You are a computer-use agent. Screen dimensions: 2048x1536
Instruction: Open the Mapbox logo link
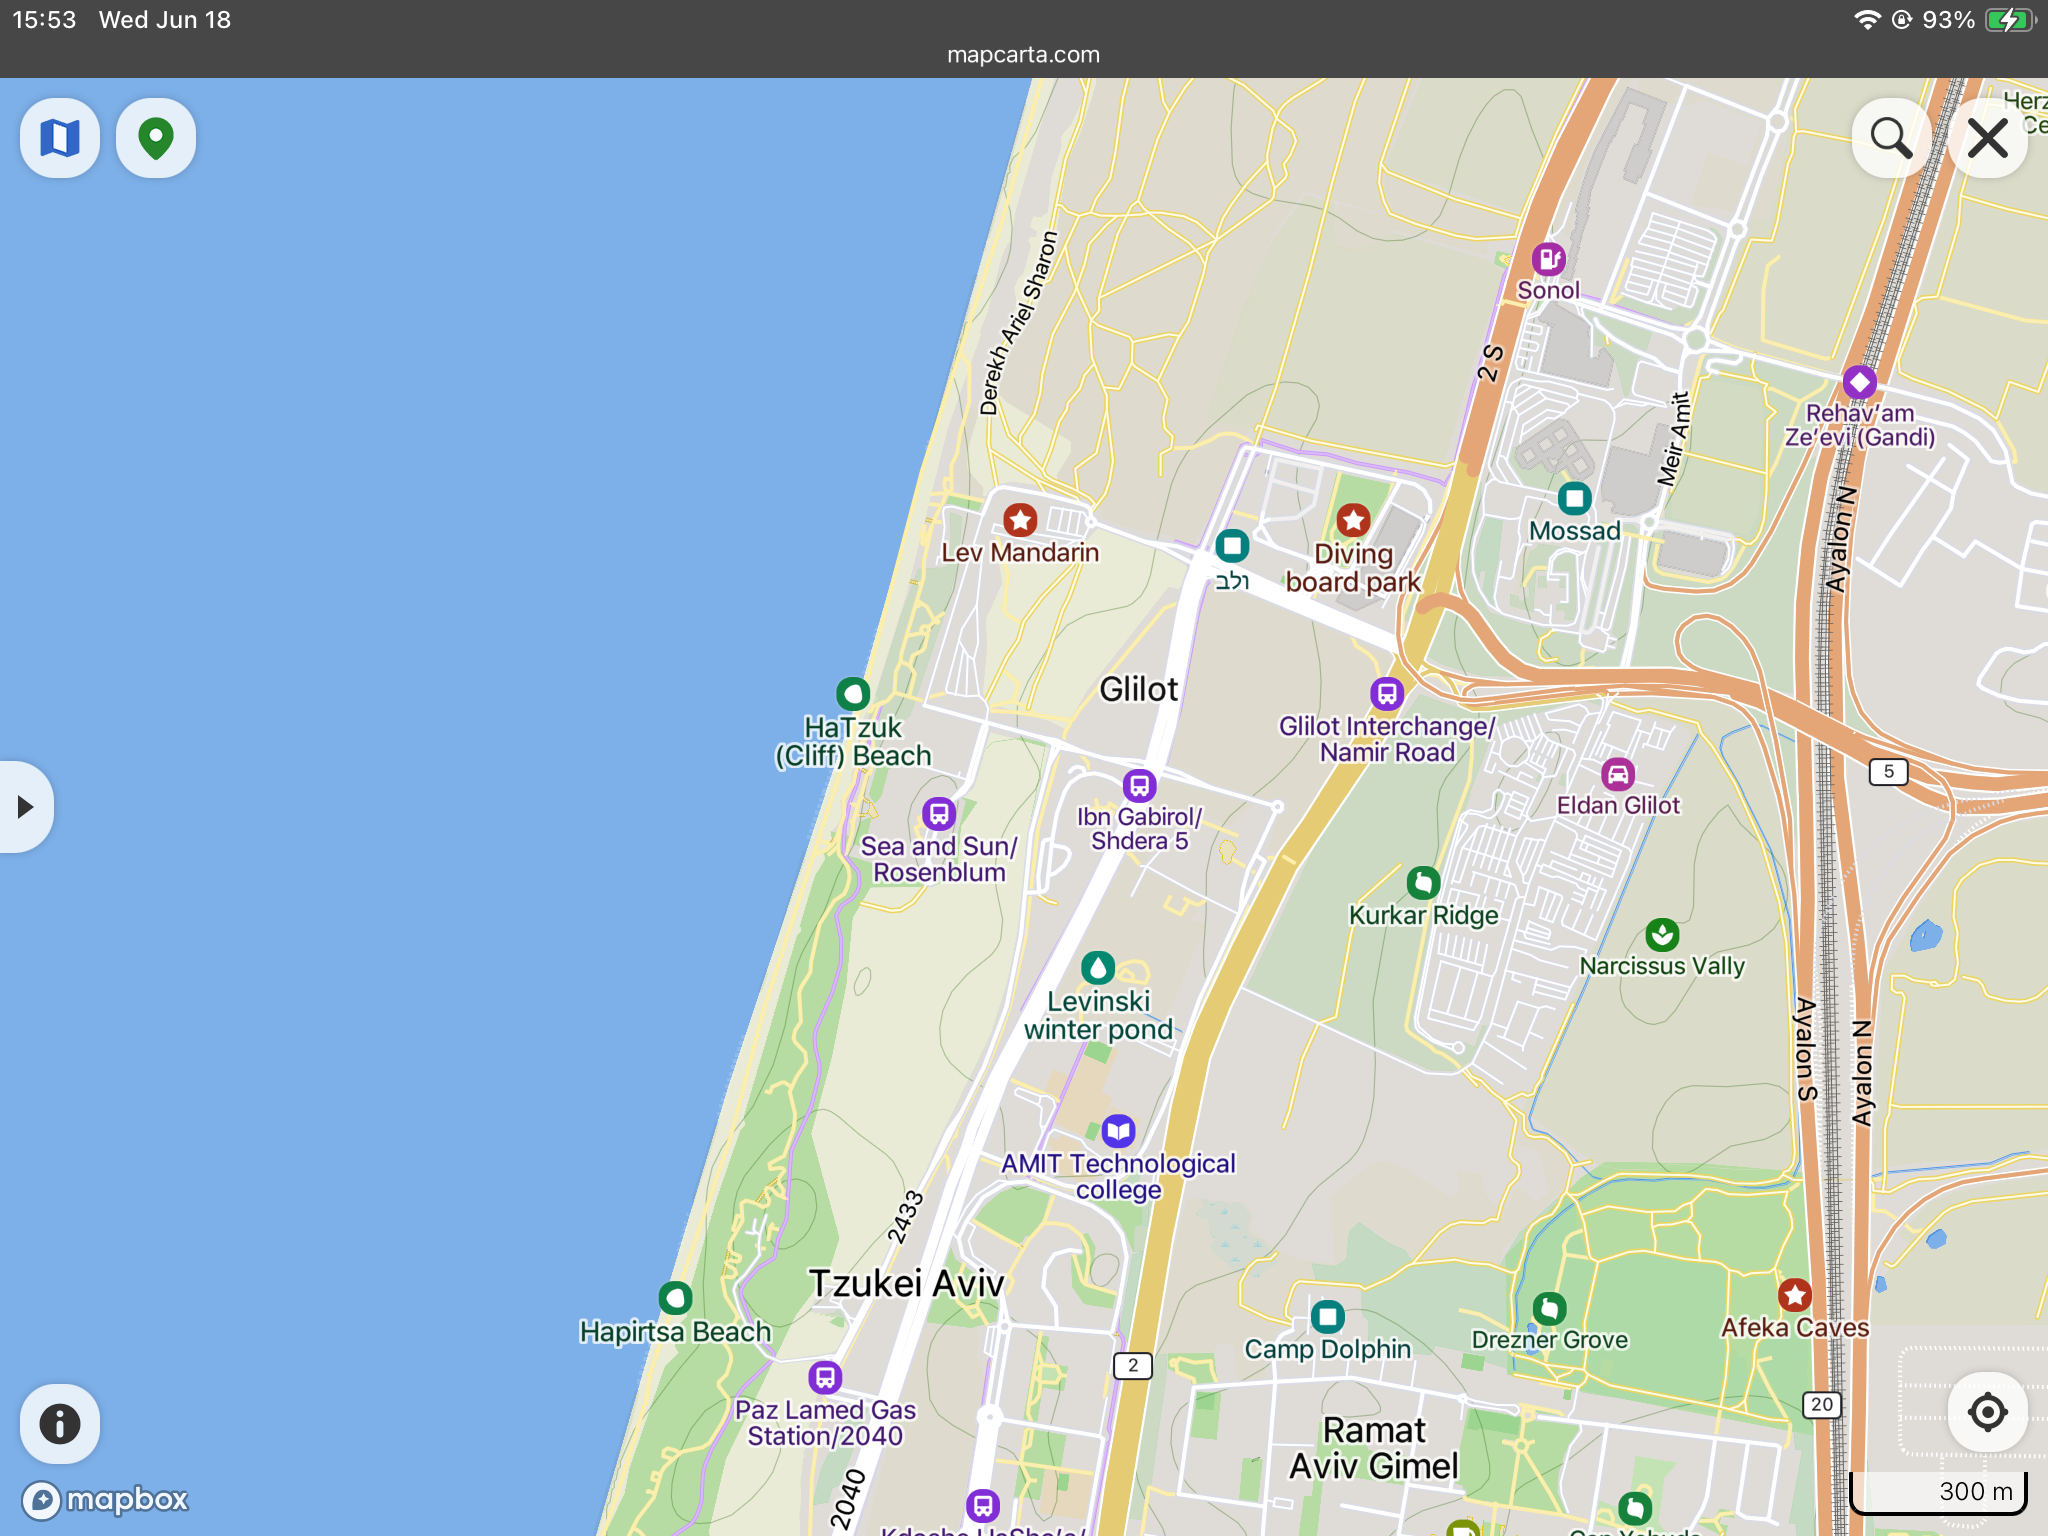click(106, 1500)
